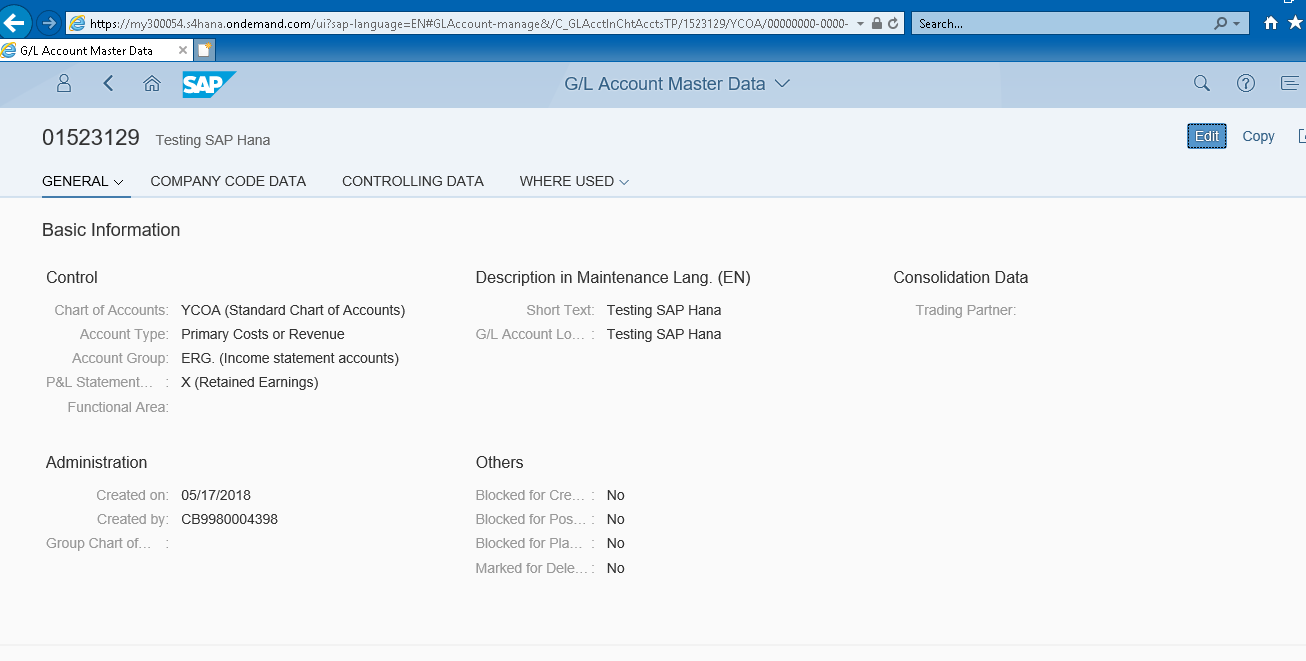
Task: Click in the browser Search box
Action: pos(1060,23)
